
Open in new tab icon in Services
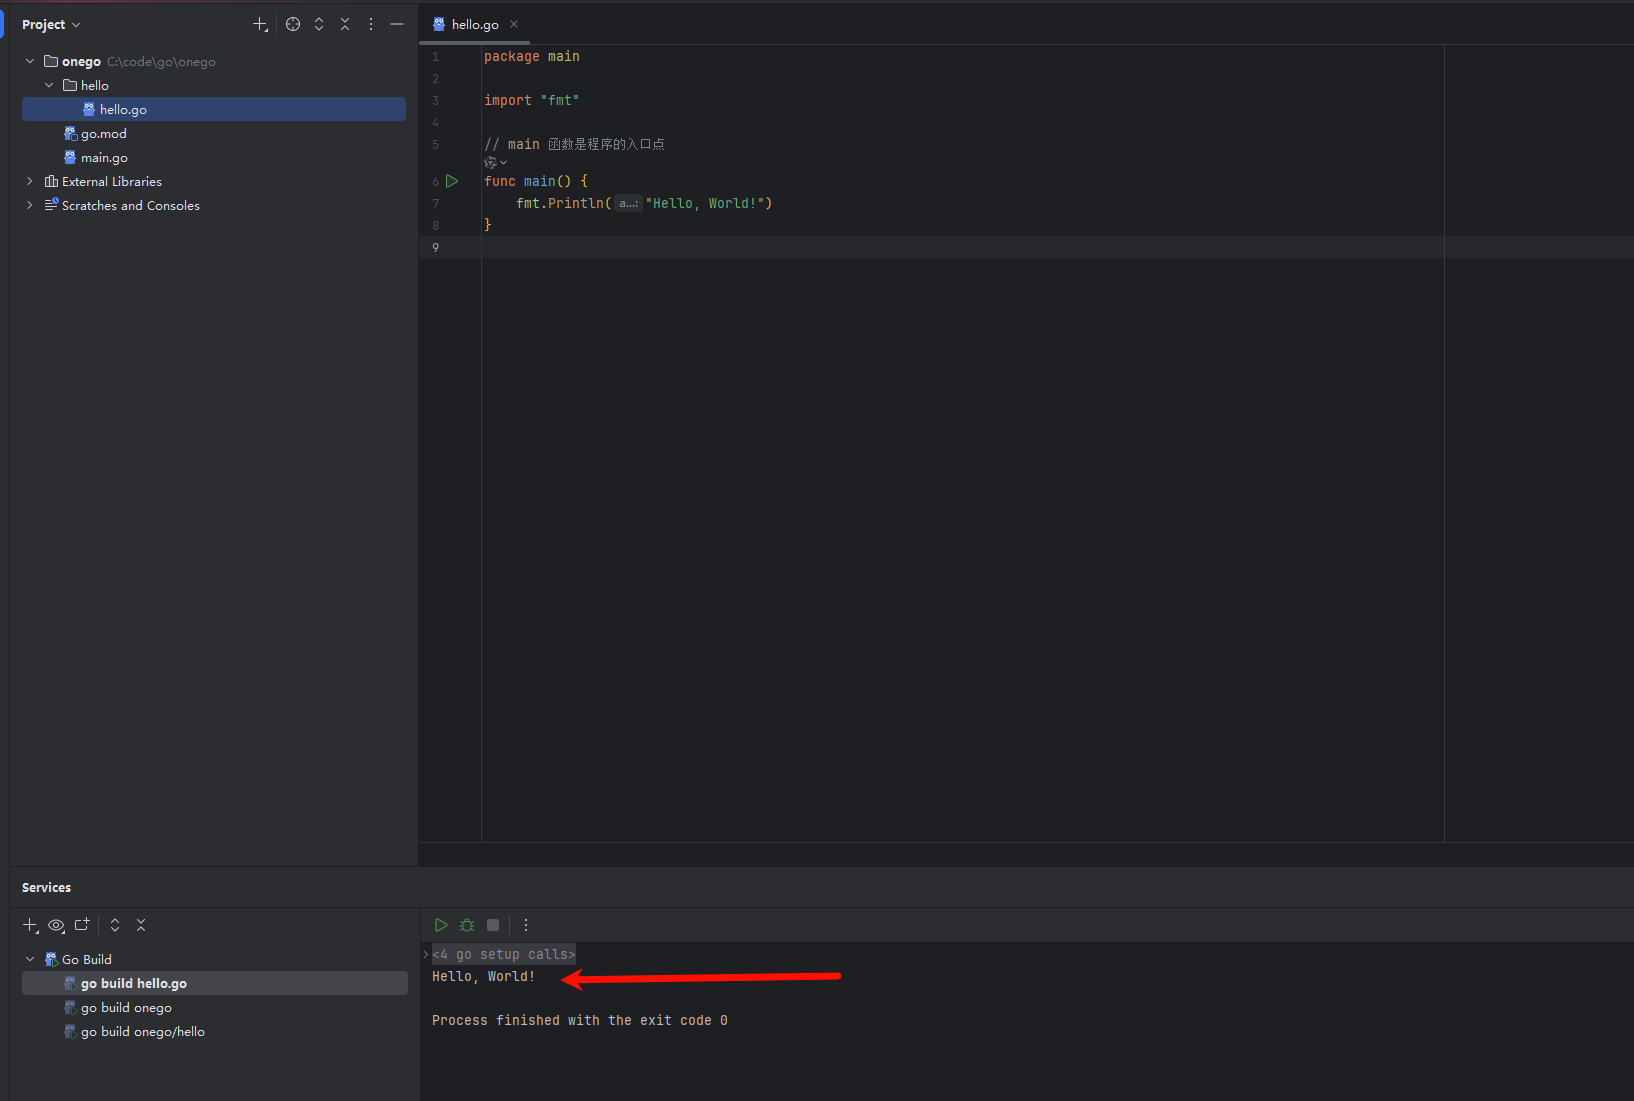82,925
